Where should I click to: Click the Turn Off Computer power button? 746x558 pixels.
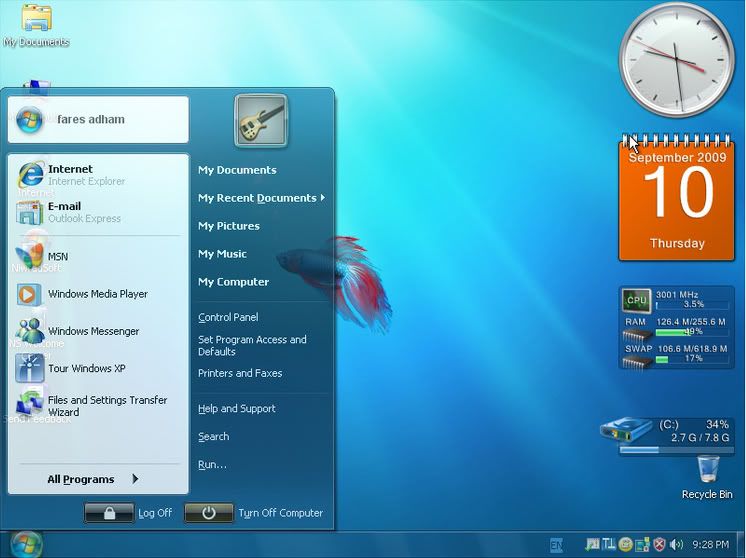(209, 513)
